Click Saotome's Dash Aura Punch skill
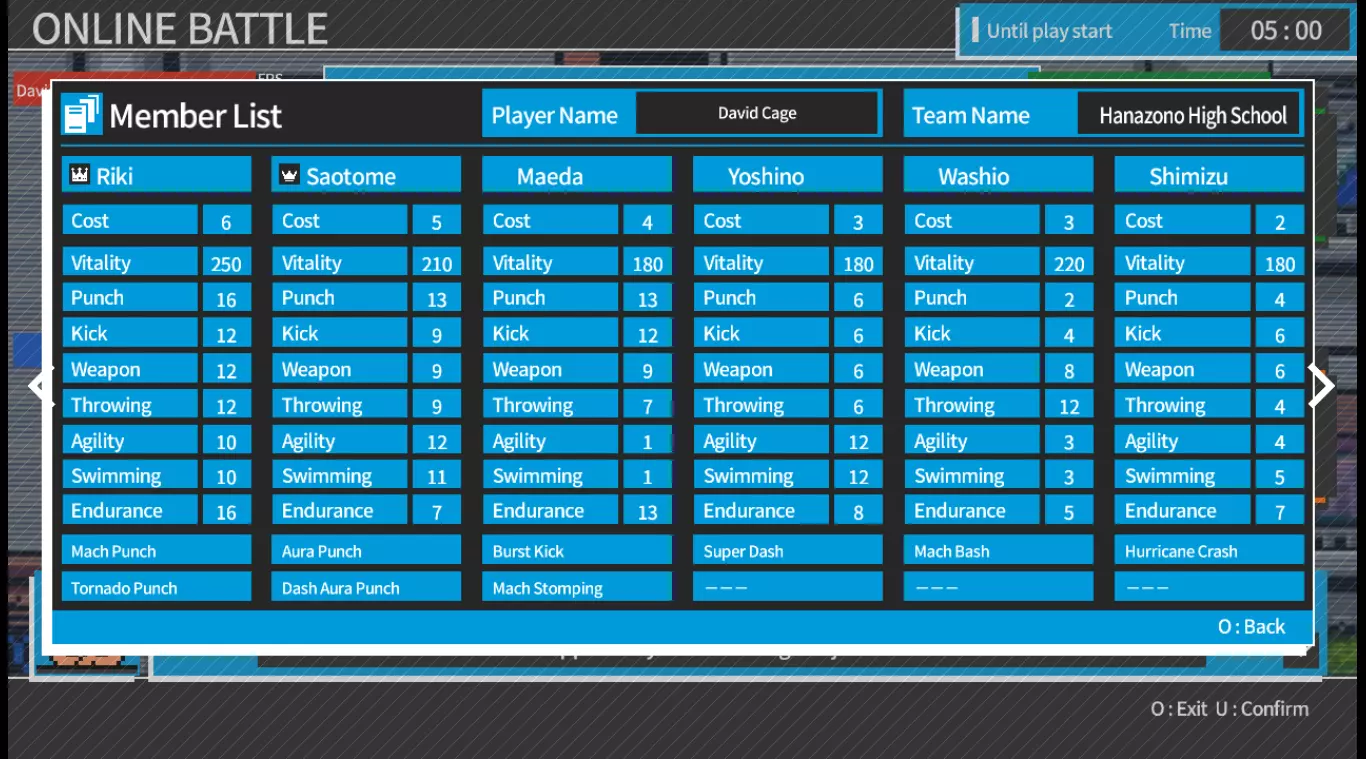Image resolution: width=1366 pixels, height=759 pixels. point(366,587)
